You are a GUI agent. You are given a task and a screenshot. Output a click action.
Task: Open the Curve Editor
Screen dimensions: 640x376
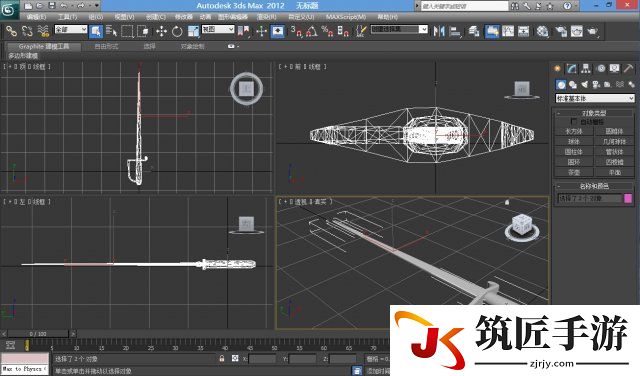[508, 31]
